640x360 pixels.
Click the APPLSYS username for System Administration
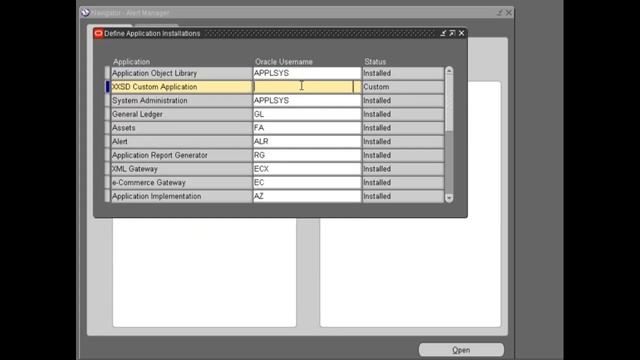(x=307, y=100)
